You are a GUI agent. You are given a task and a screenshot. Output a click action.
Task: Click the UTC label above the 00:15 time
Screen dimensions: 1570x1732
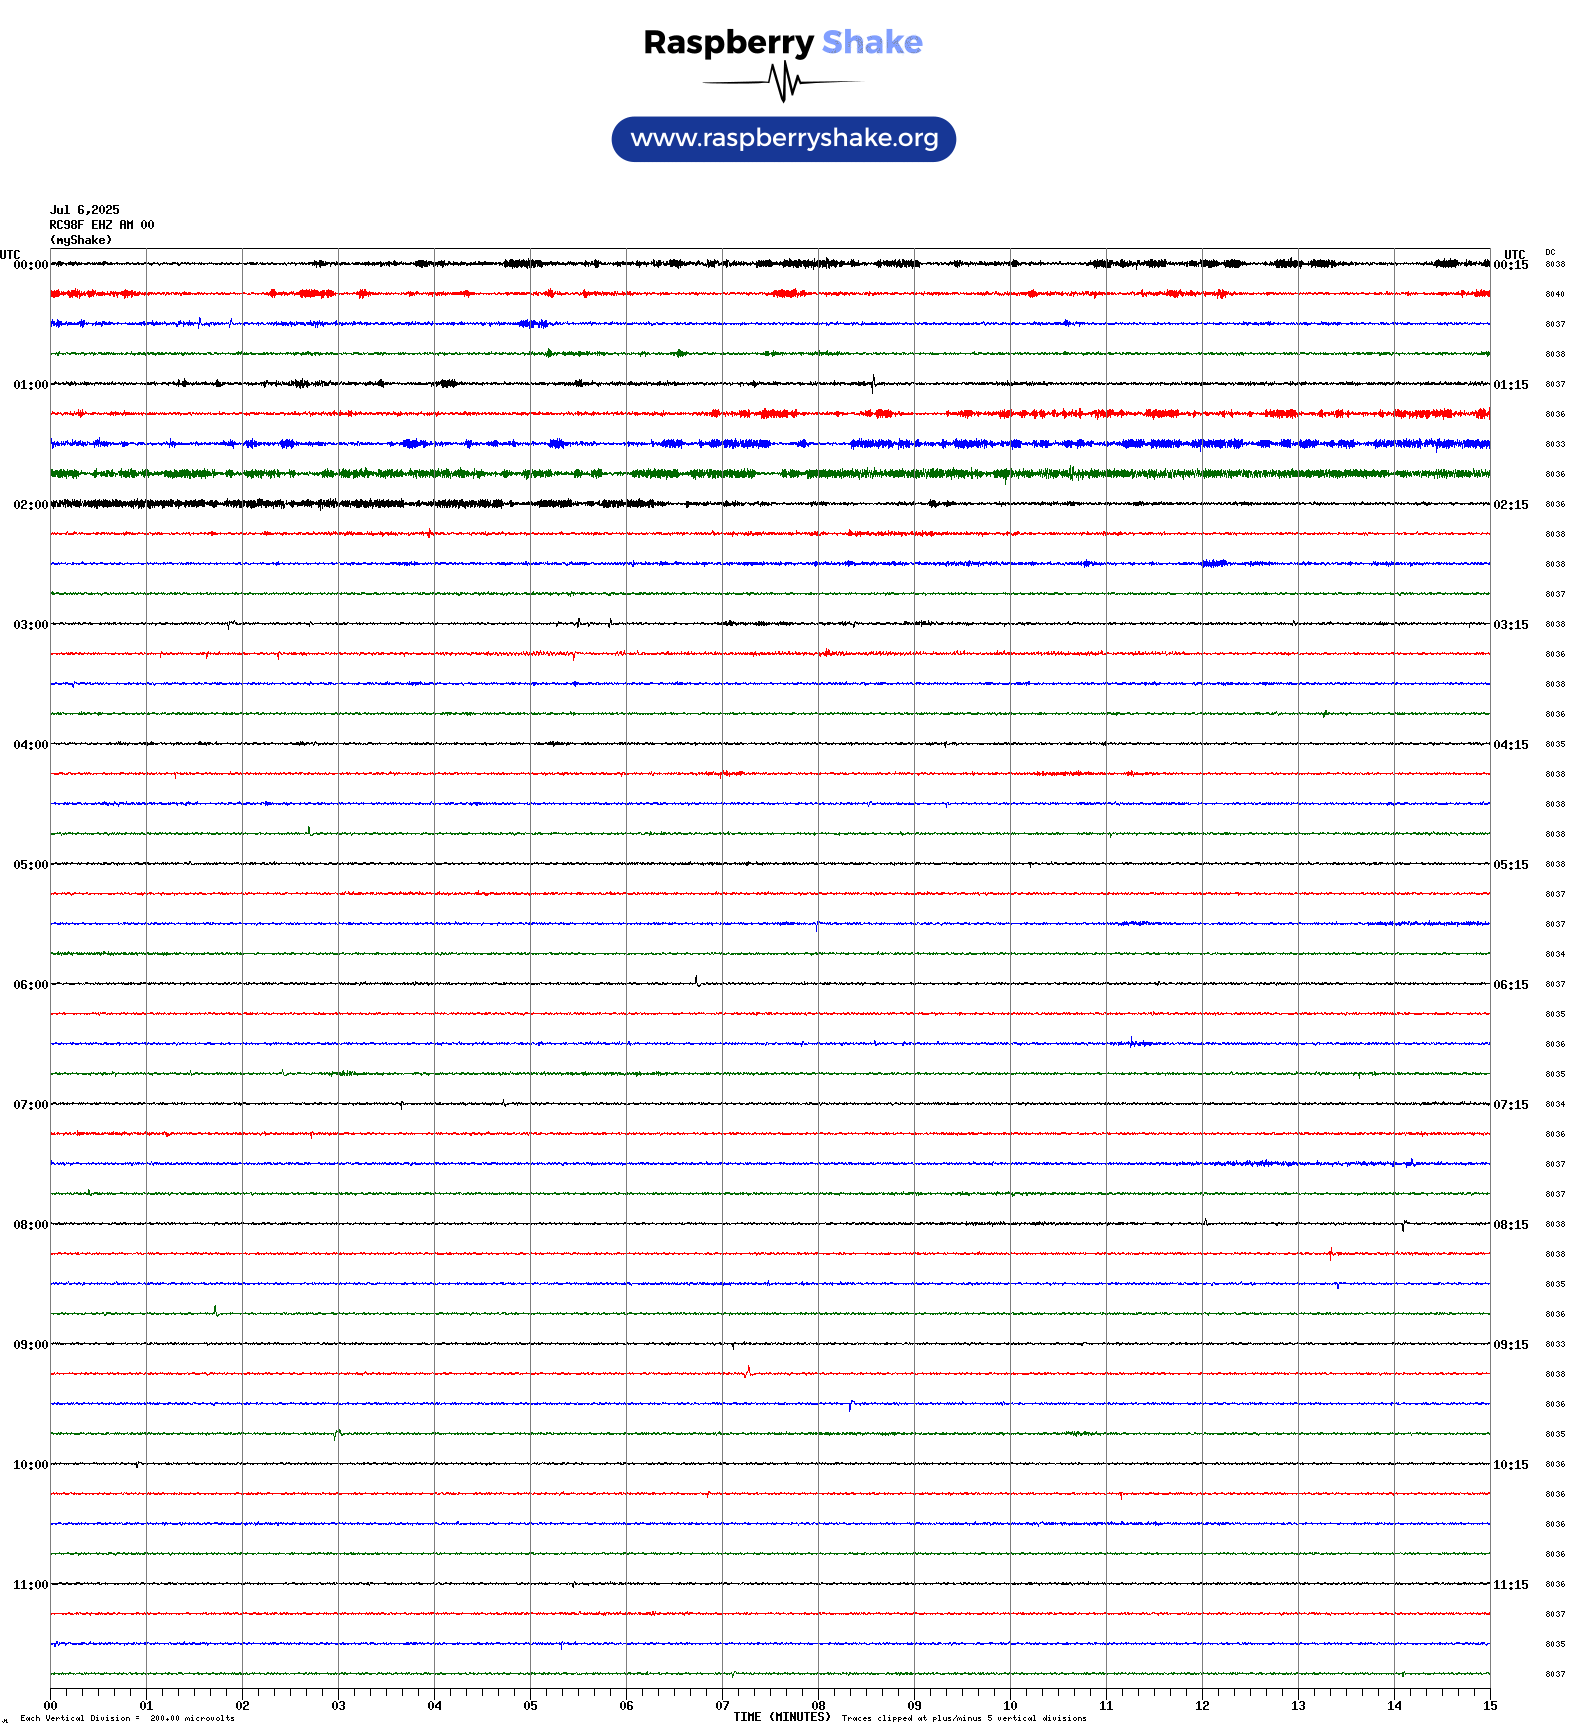click(1515, 254)
